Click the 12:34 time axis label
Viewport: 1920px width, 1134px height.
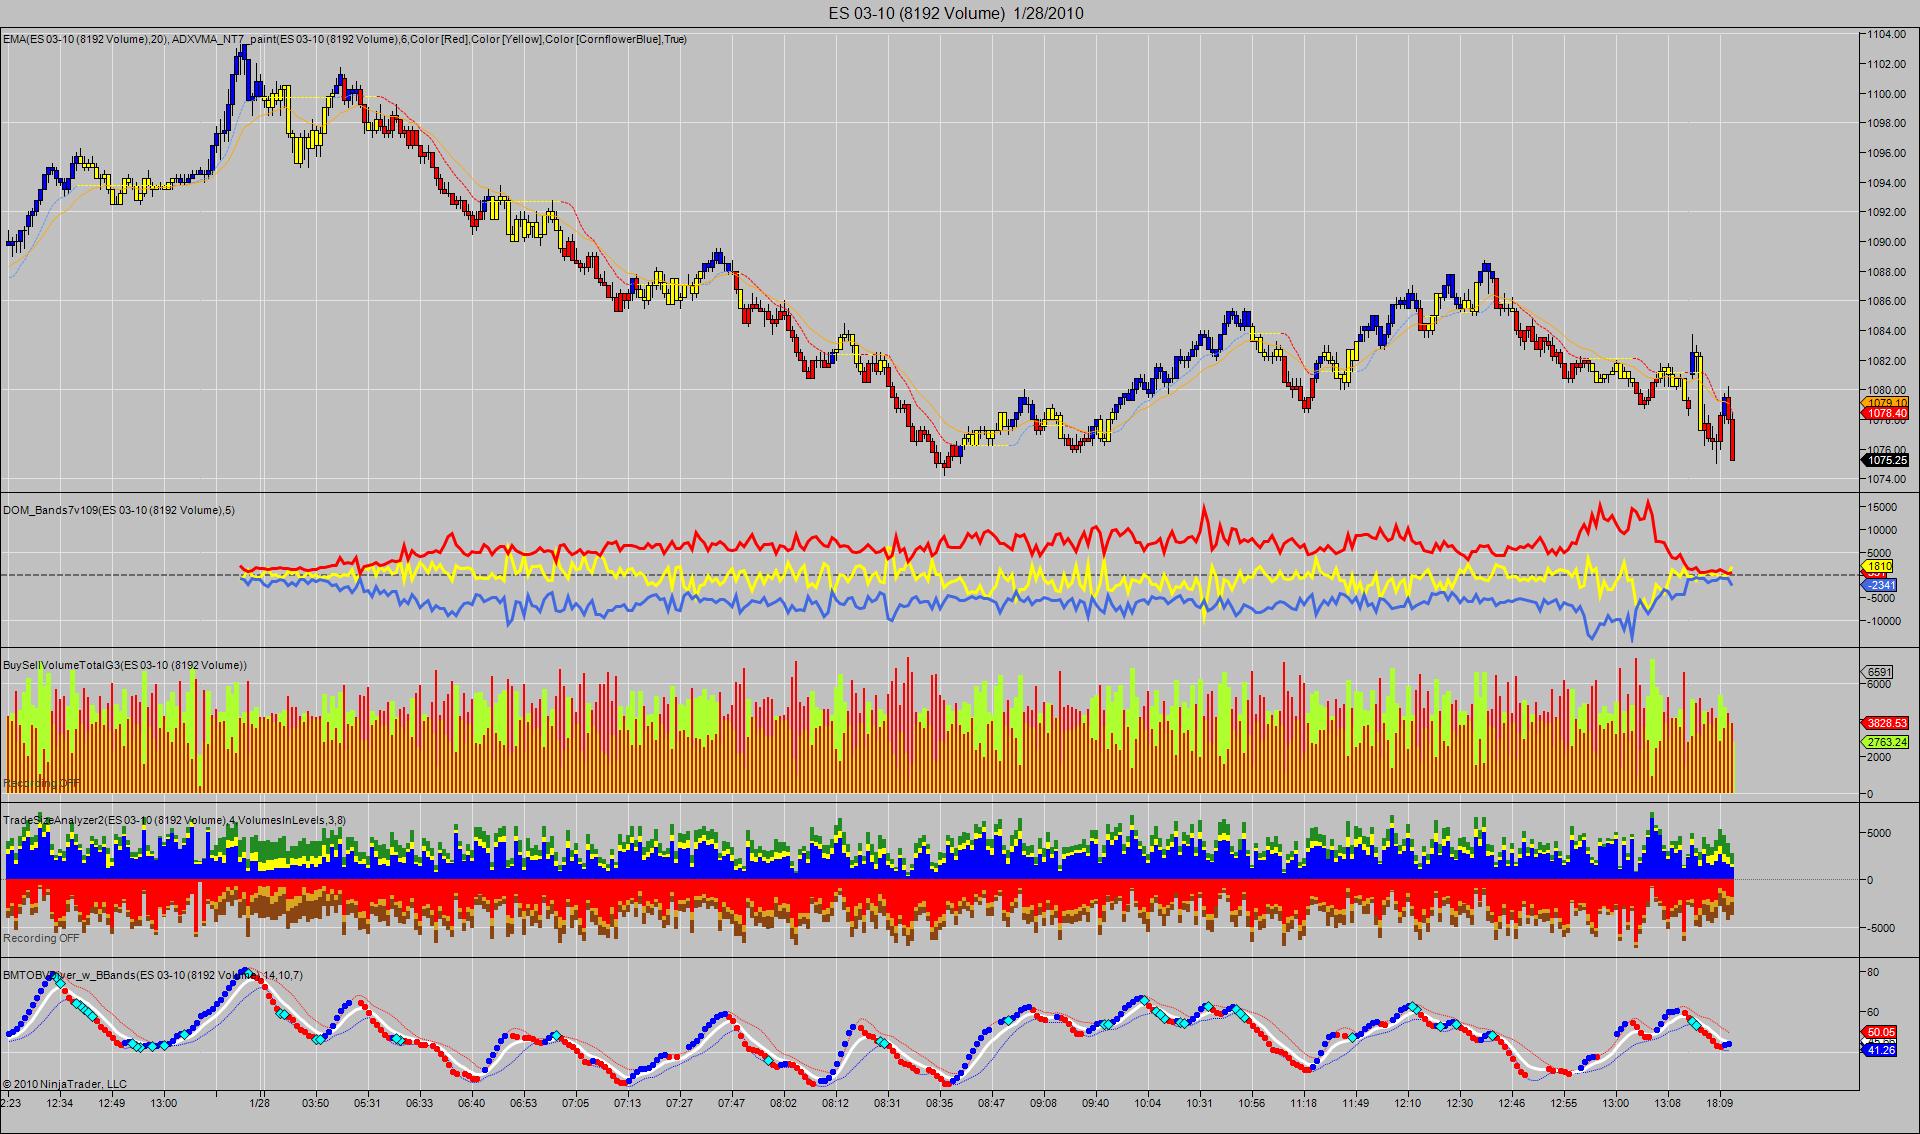[x=60, y=1104]
